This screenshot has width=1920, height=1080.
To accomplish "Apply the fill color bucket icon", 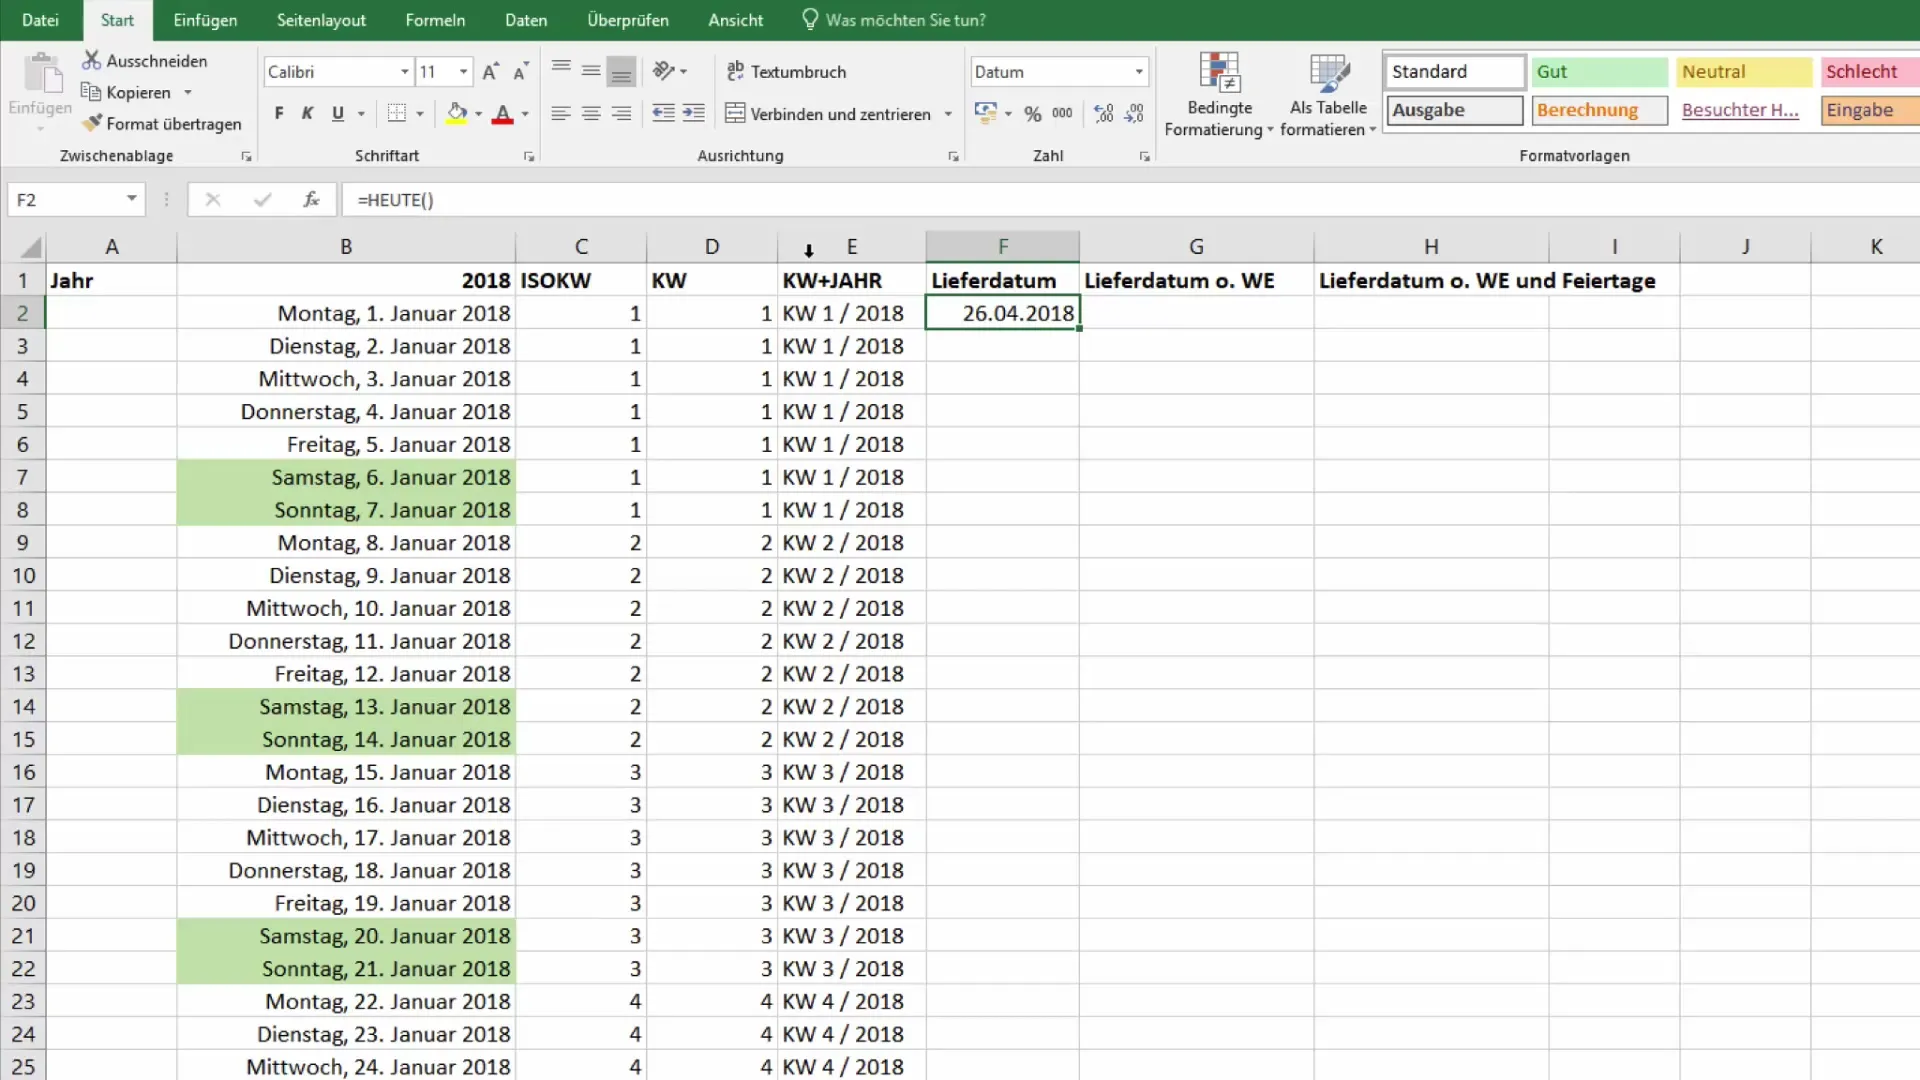I will pyautogui.click(x=457, y=113).
